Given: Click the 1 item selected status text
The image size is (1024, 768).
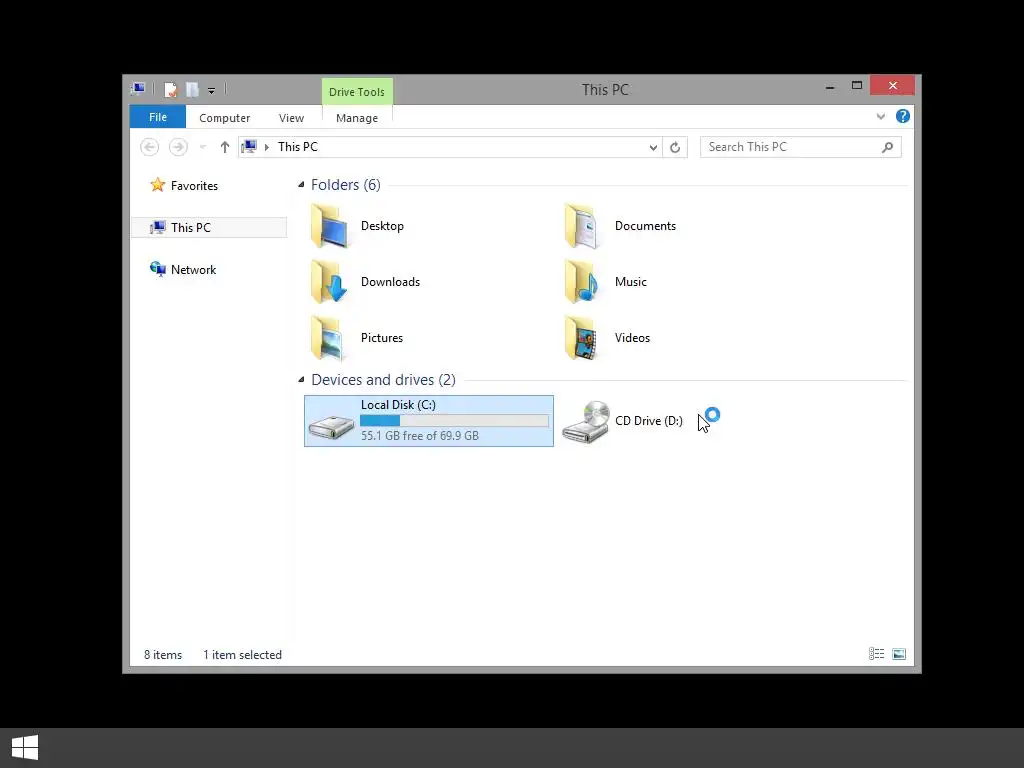Looking at the screenshot, I should [x=242, y=655].
